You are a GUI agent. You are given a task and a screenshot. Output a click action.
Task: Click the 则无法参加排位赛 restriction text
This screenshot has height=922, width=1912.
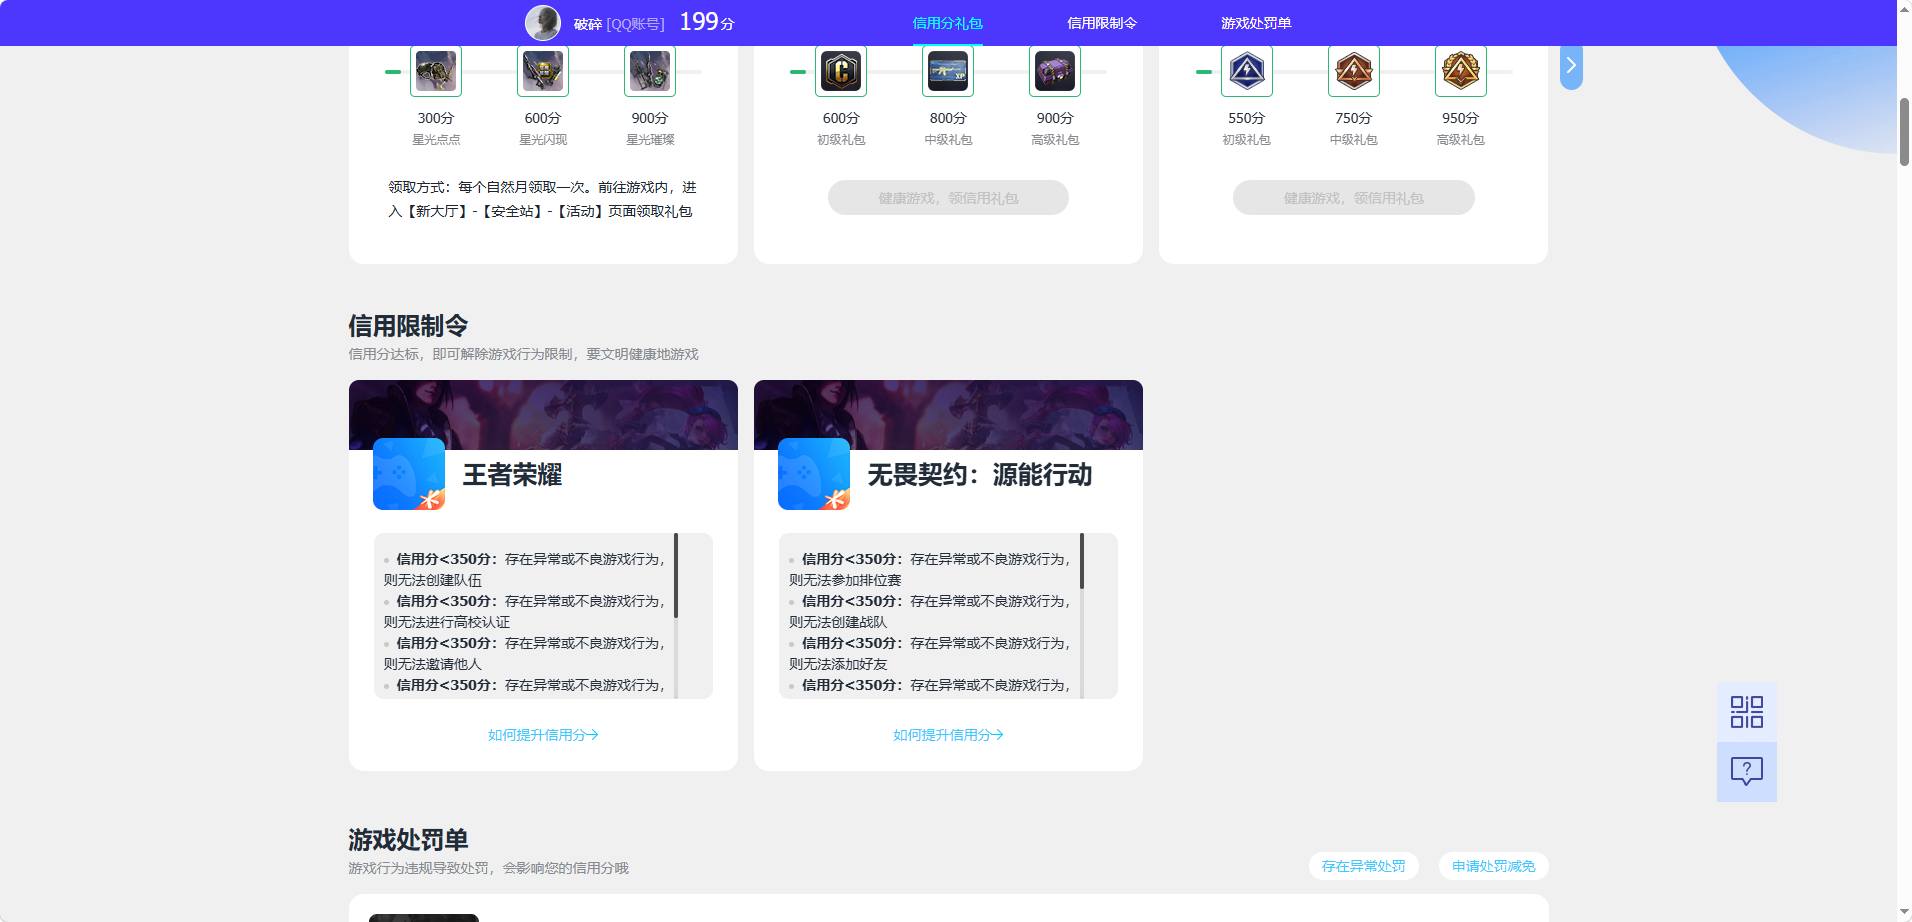(x=845, y=580)
